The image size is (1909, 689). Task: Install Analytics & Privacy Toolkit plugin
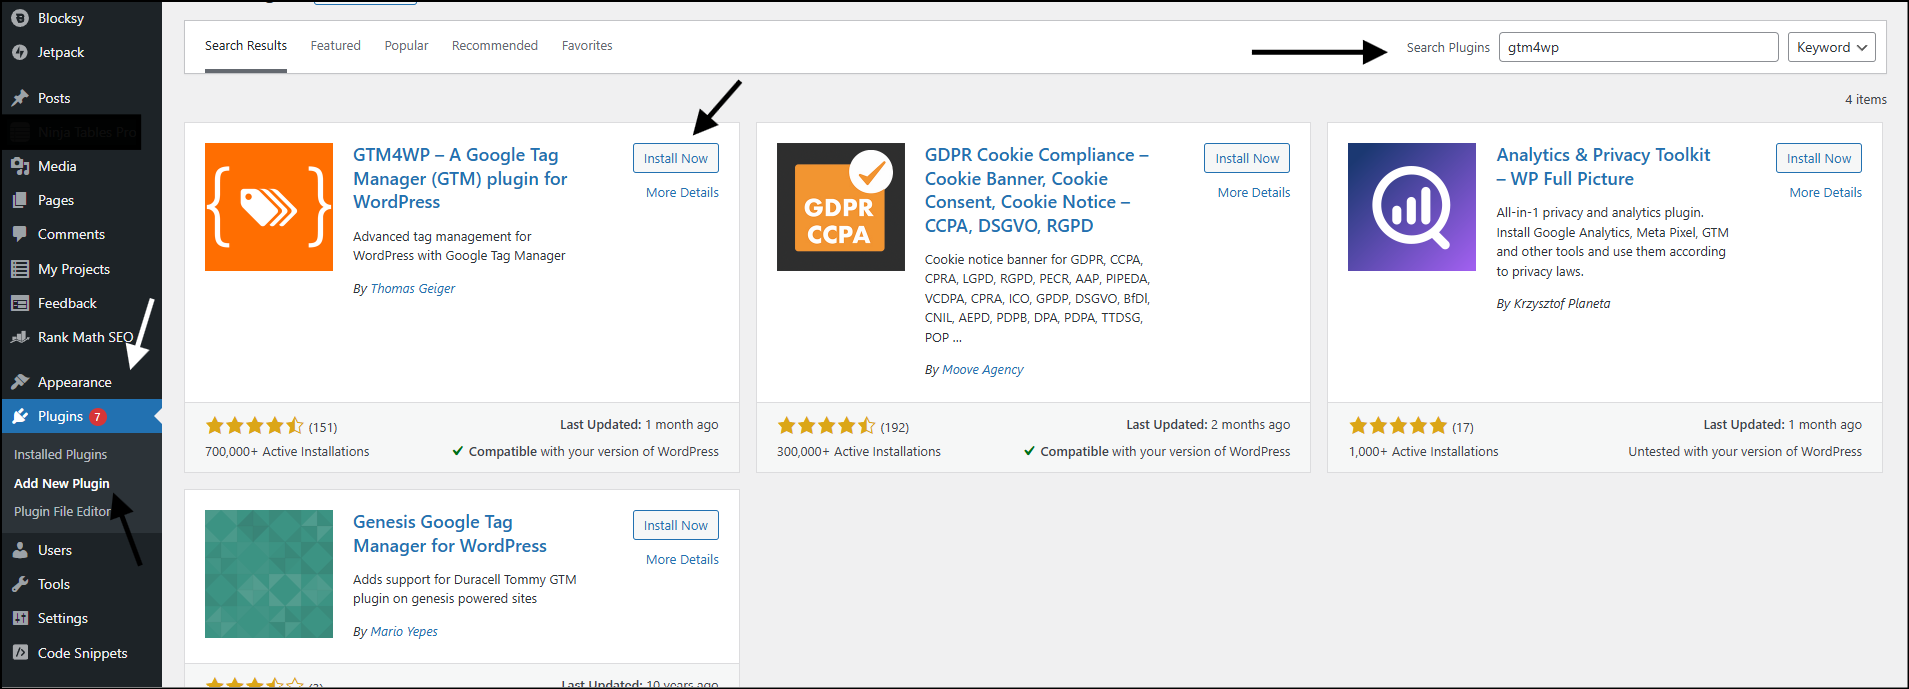[1819, 158]
